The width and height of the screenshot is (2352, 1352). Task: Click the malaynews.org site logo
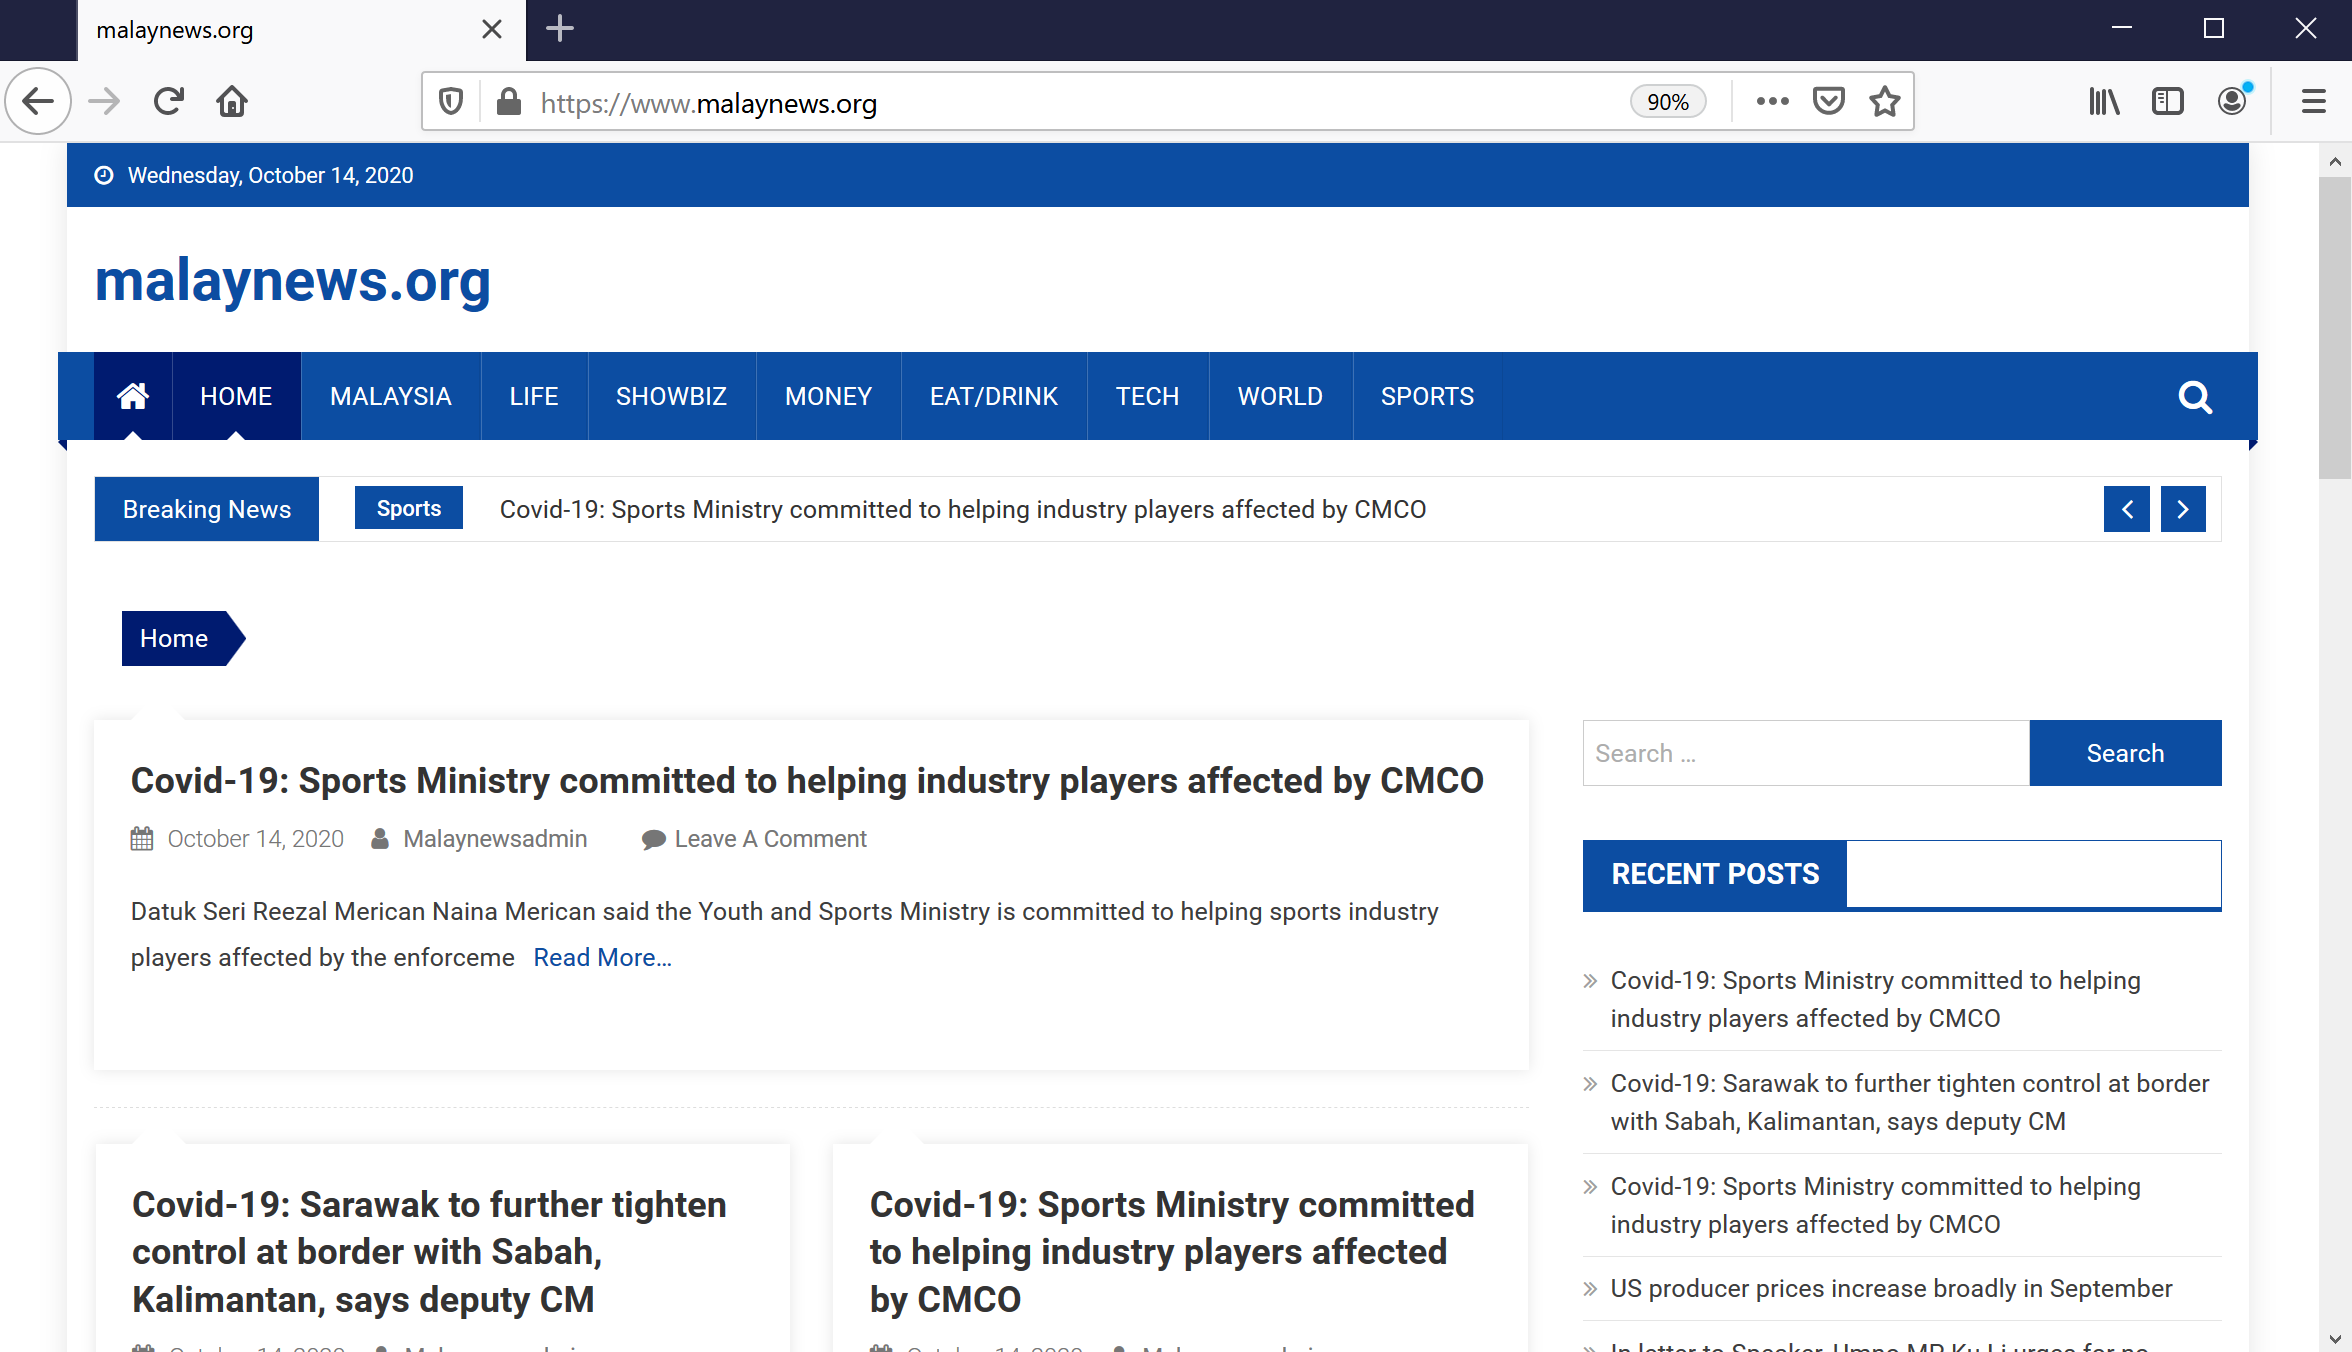click(293, 280)
